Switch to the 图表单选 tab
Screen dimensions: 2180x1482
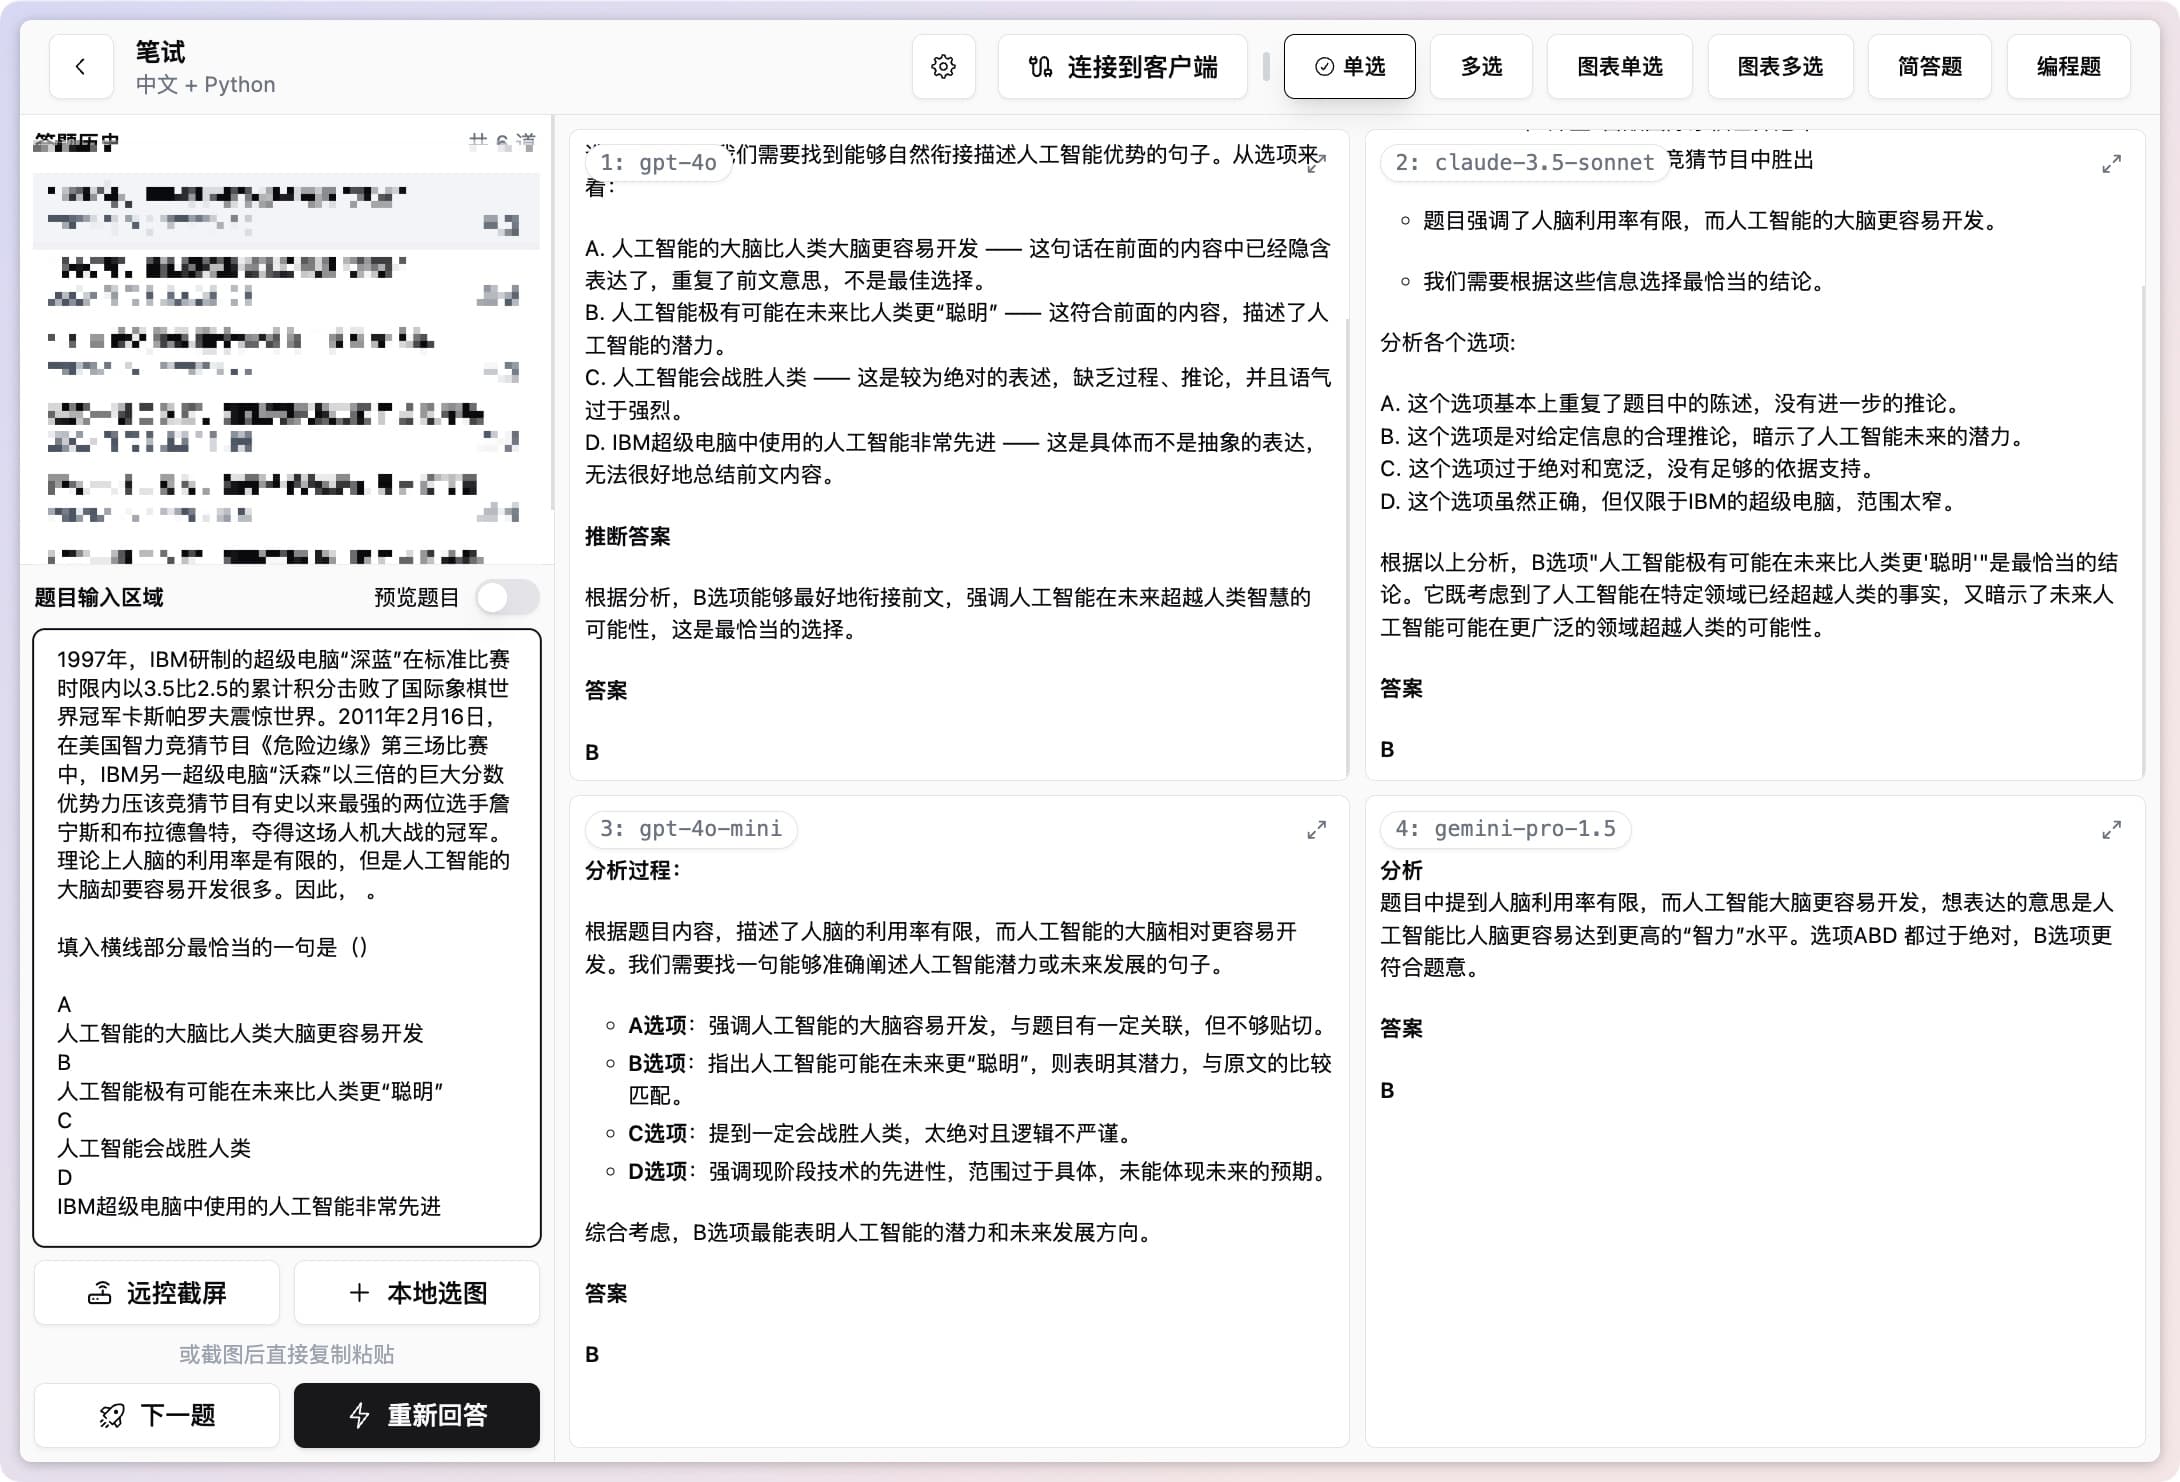1619,67
